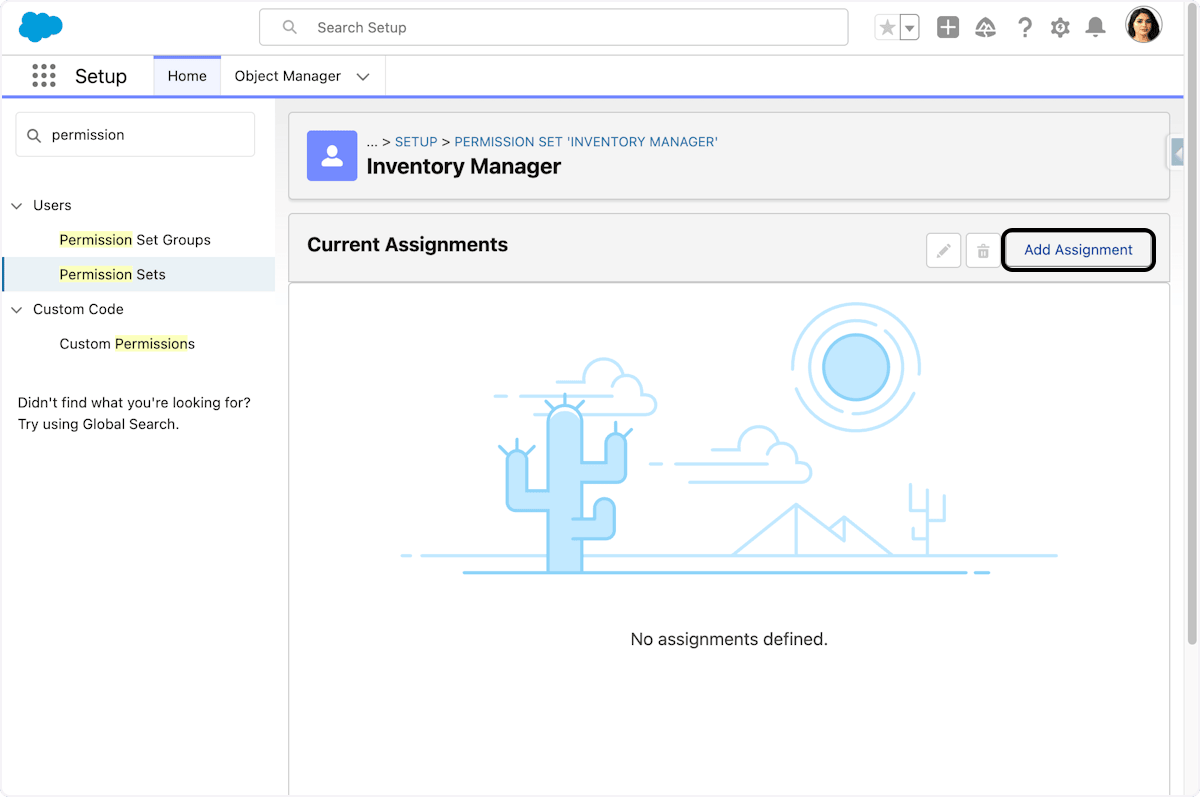Viewport: 1200px width, 797px height.
Task: Switch to the Home tab
Action: 187,76
